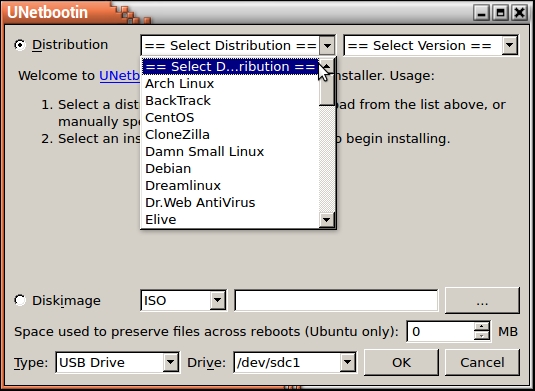Confirm with the OK button
Viewport: 535px width, 391px height.
(x=401, y=362)
